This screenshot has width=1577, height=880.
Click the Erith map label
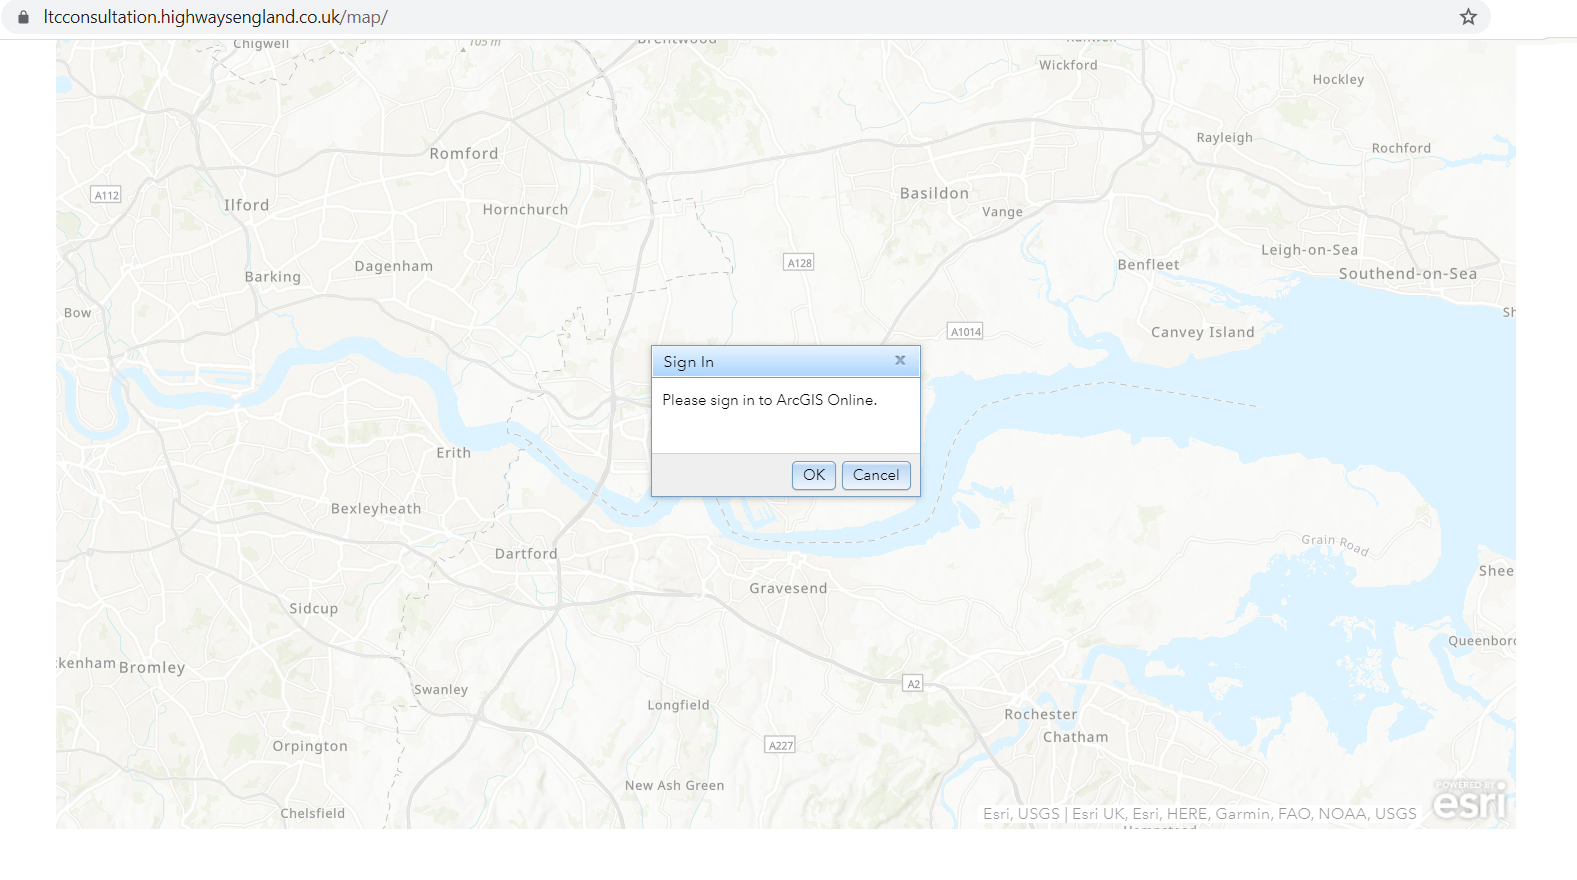[x=453, y=453]
